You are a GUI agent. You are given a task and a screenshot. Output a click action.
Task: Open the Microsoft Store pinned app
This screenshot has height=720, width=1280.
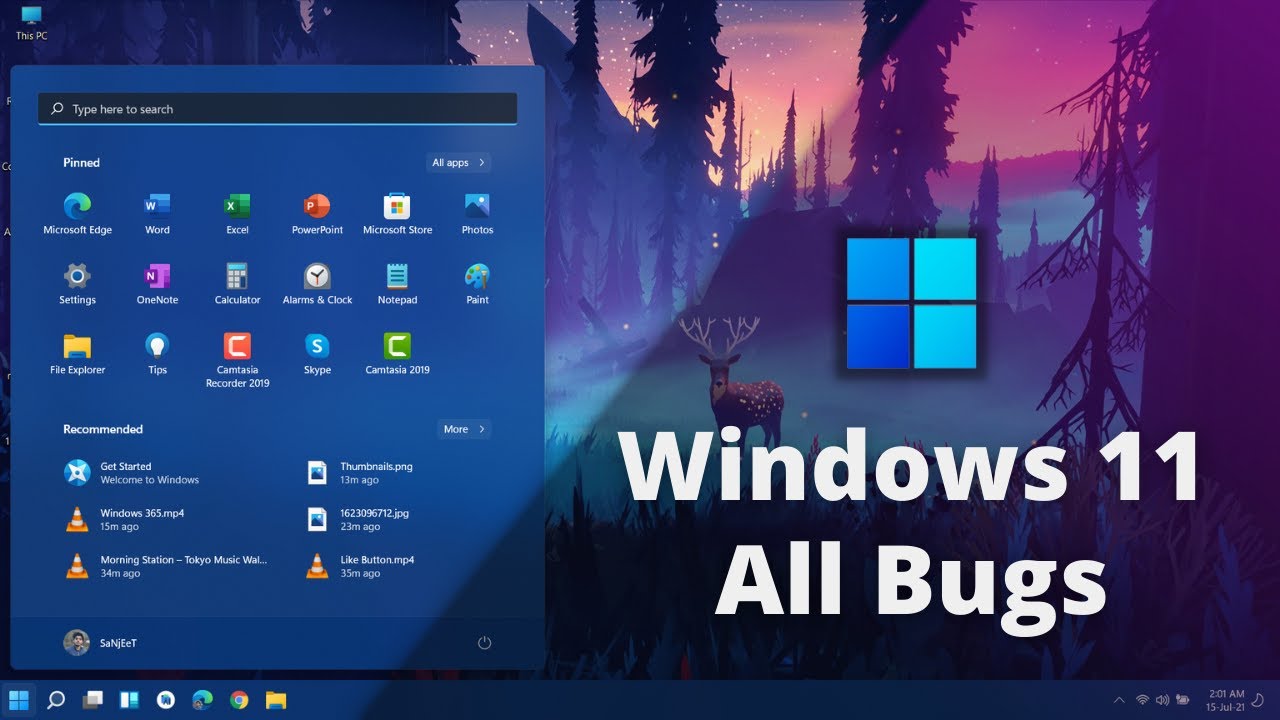[x=397, y=214]
